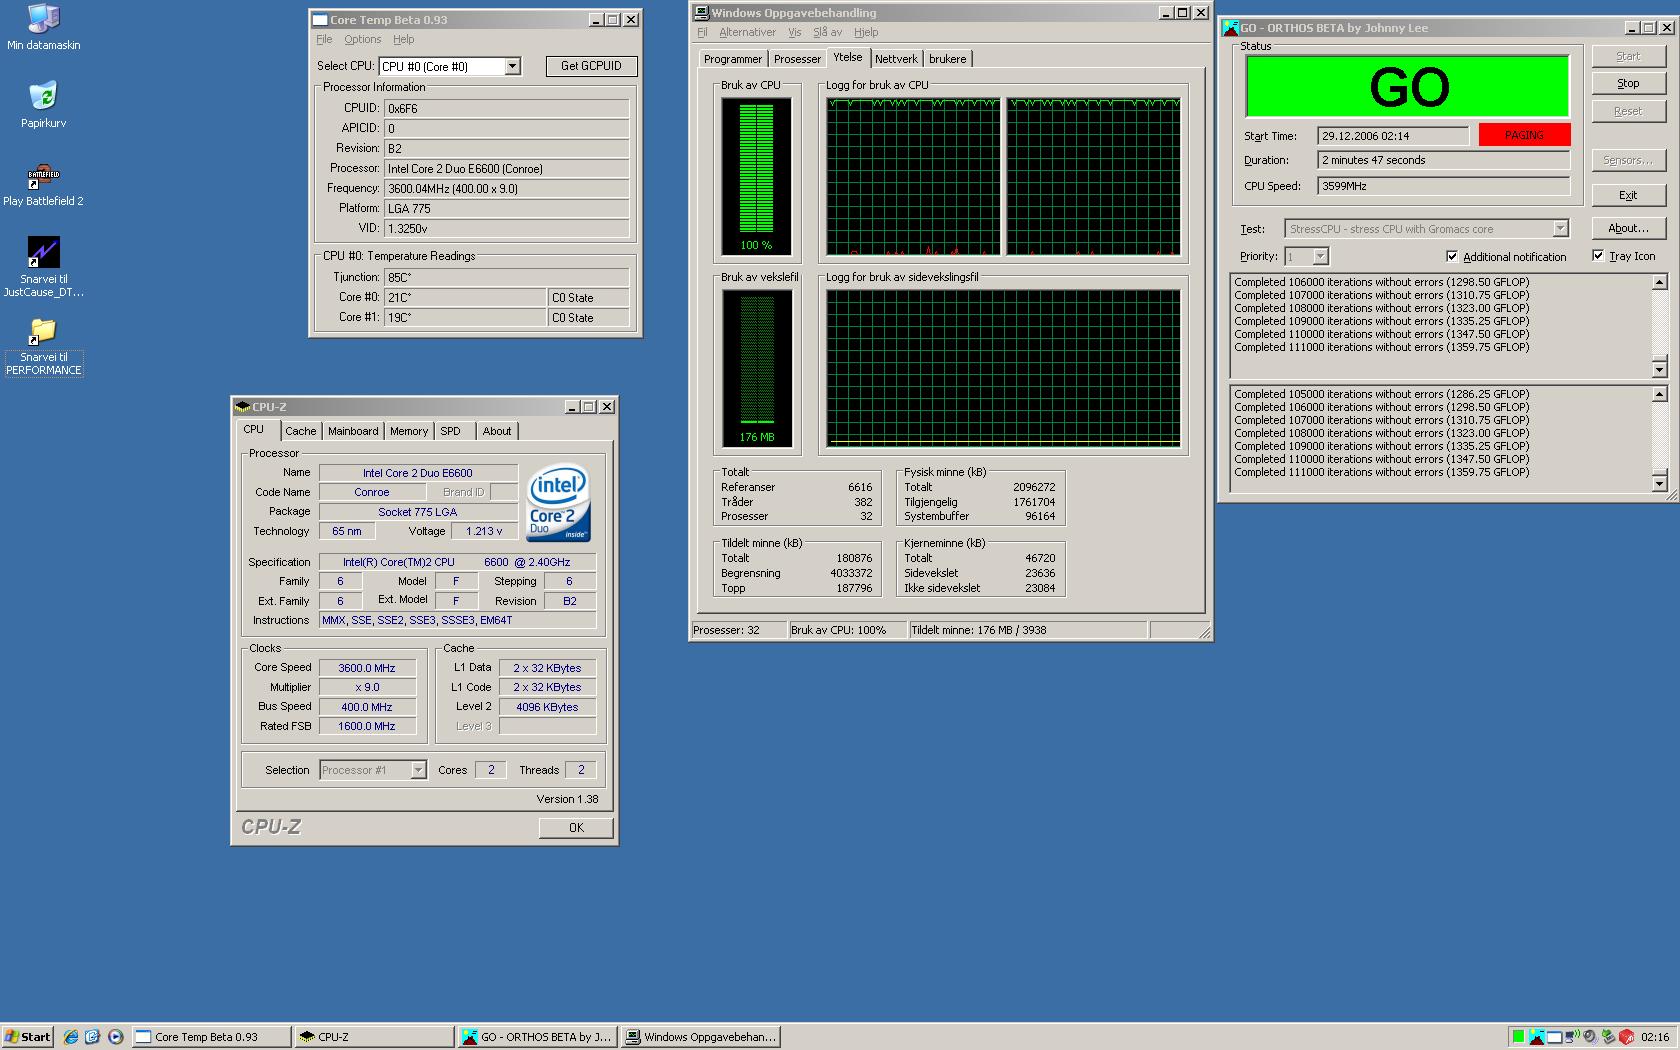Click the Get GCPUID button
The image size is (1680, 1050).
click(591, 66)
